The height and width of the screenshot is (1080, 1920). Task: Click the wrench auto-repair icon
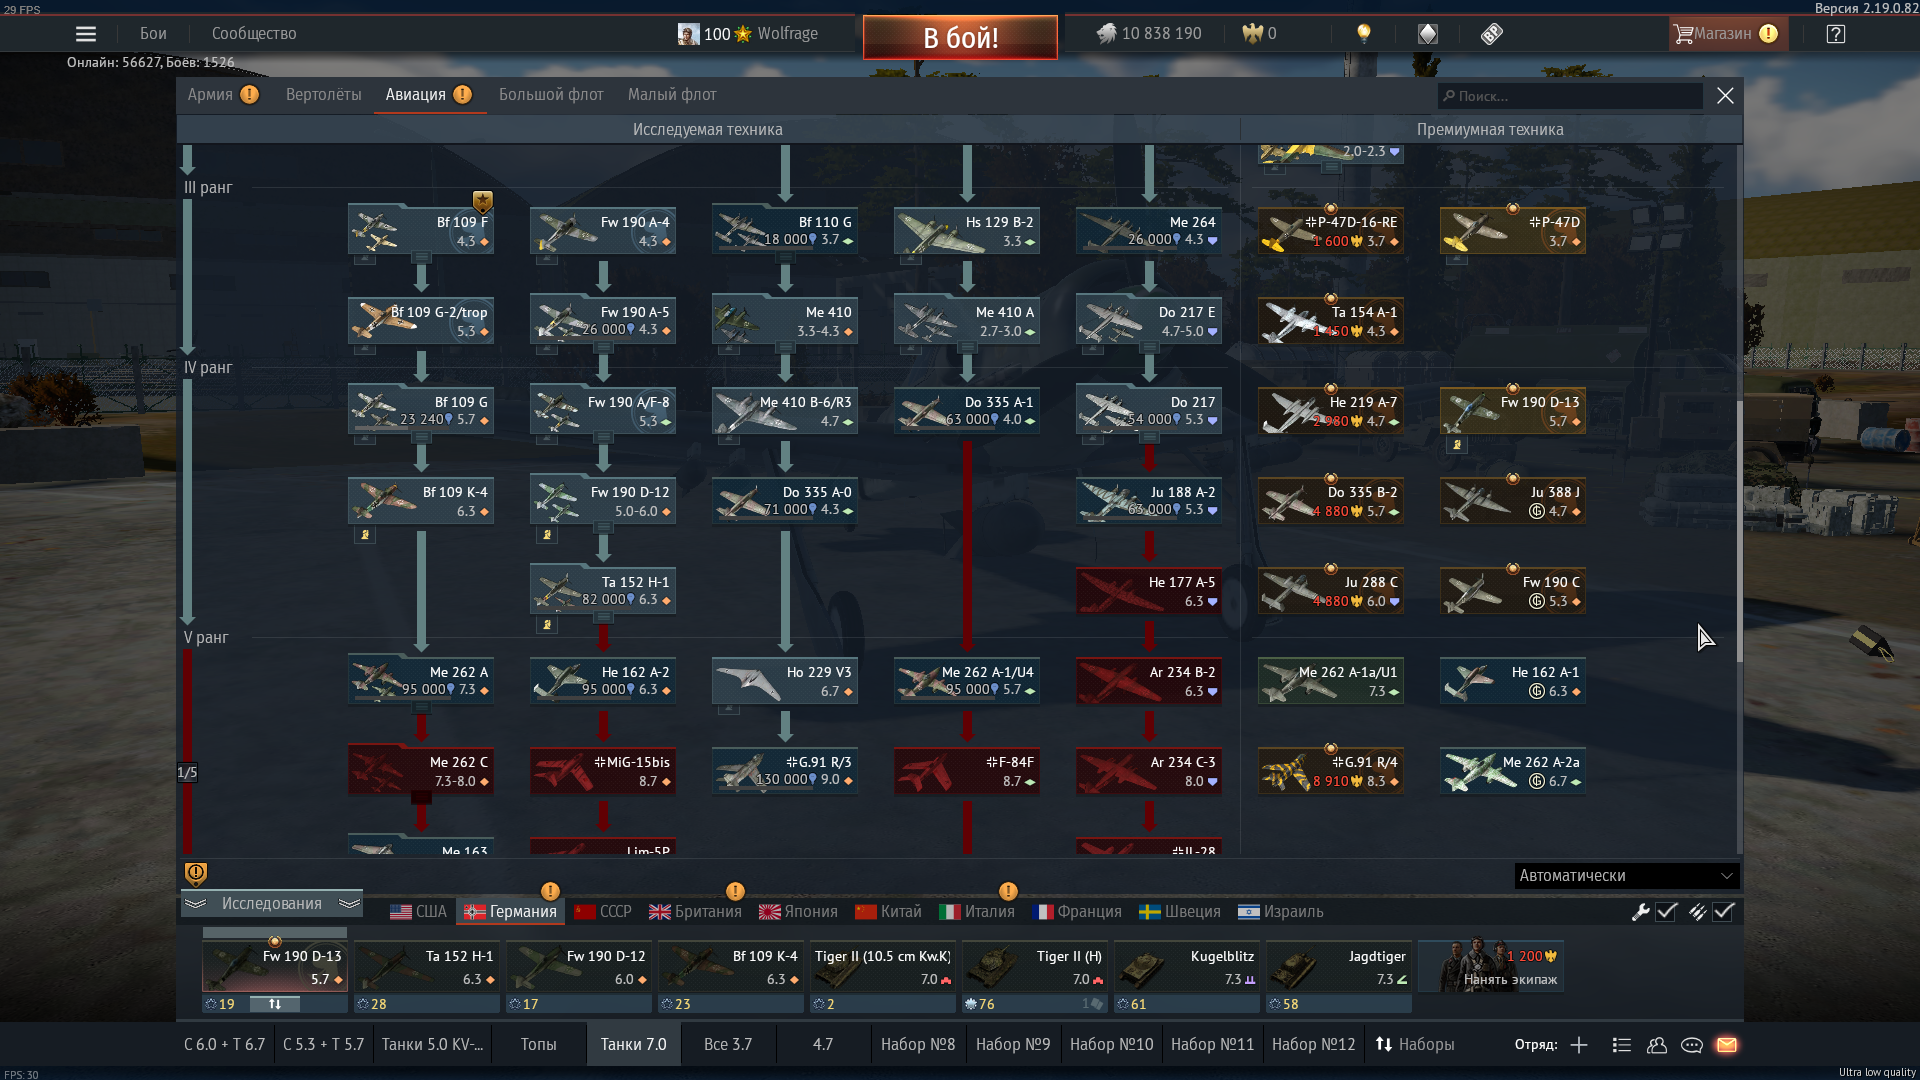[1640, 912]
